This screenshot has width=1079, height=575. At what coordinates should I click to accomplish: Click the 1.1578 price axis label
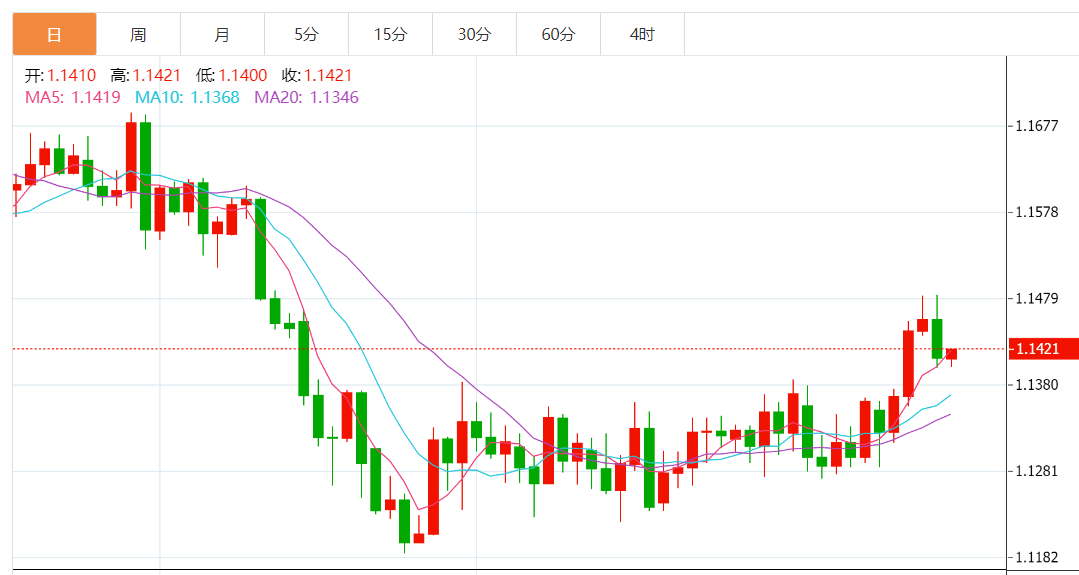(1037, 212)
